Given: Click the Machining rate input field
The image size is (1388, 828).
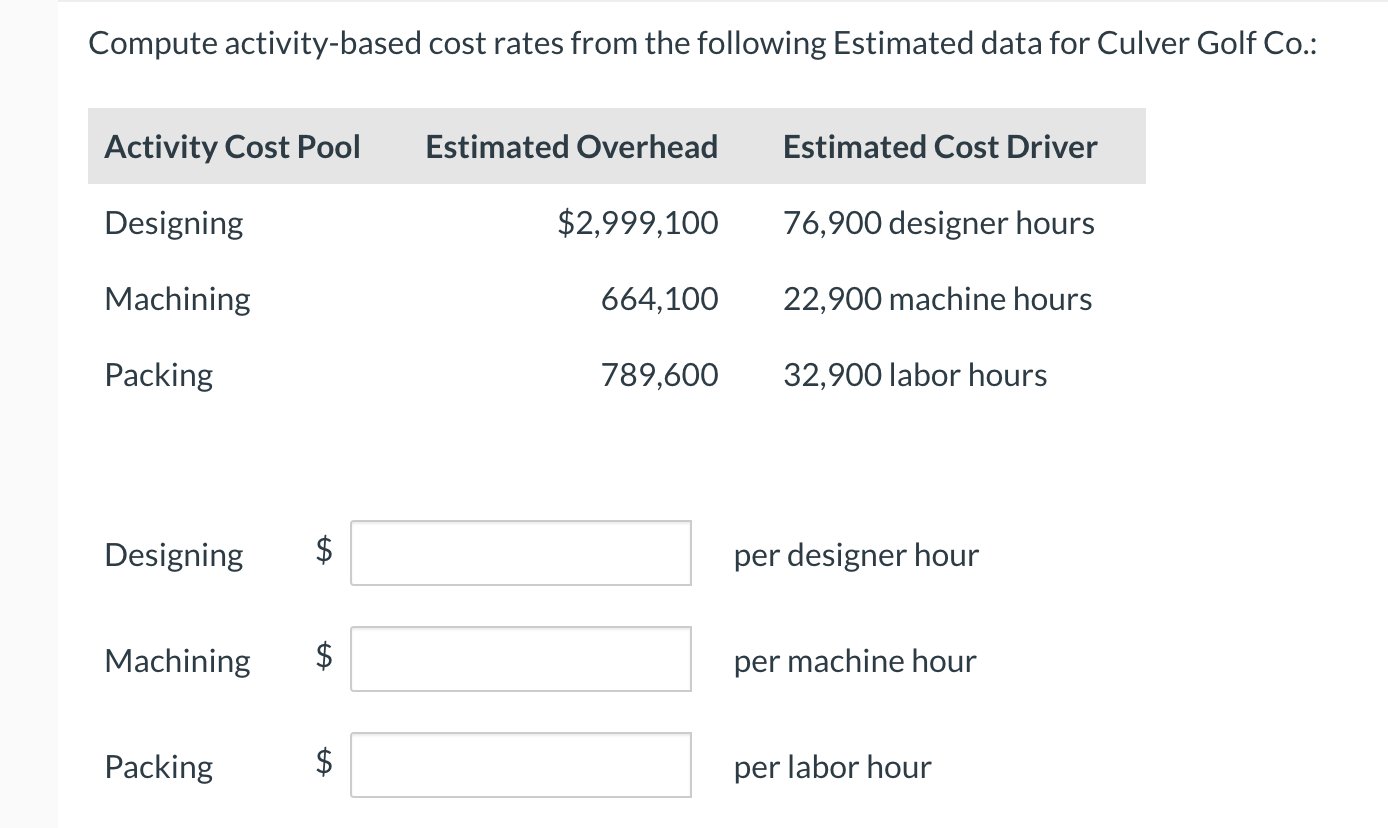Looking at the screenshot, I should point(520,658).
